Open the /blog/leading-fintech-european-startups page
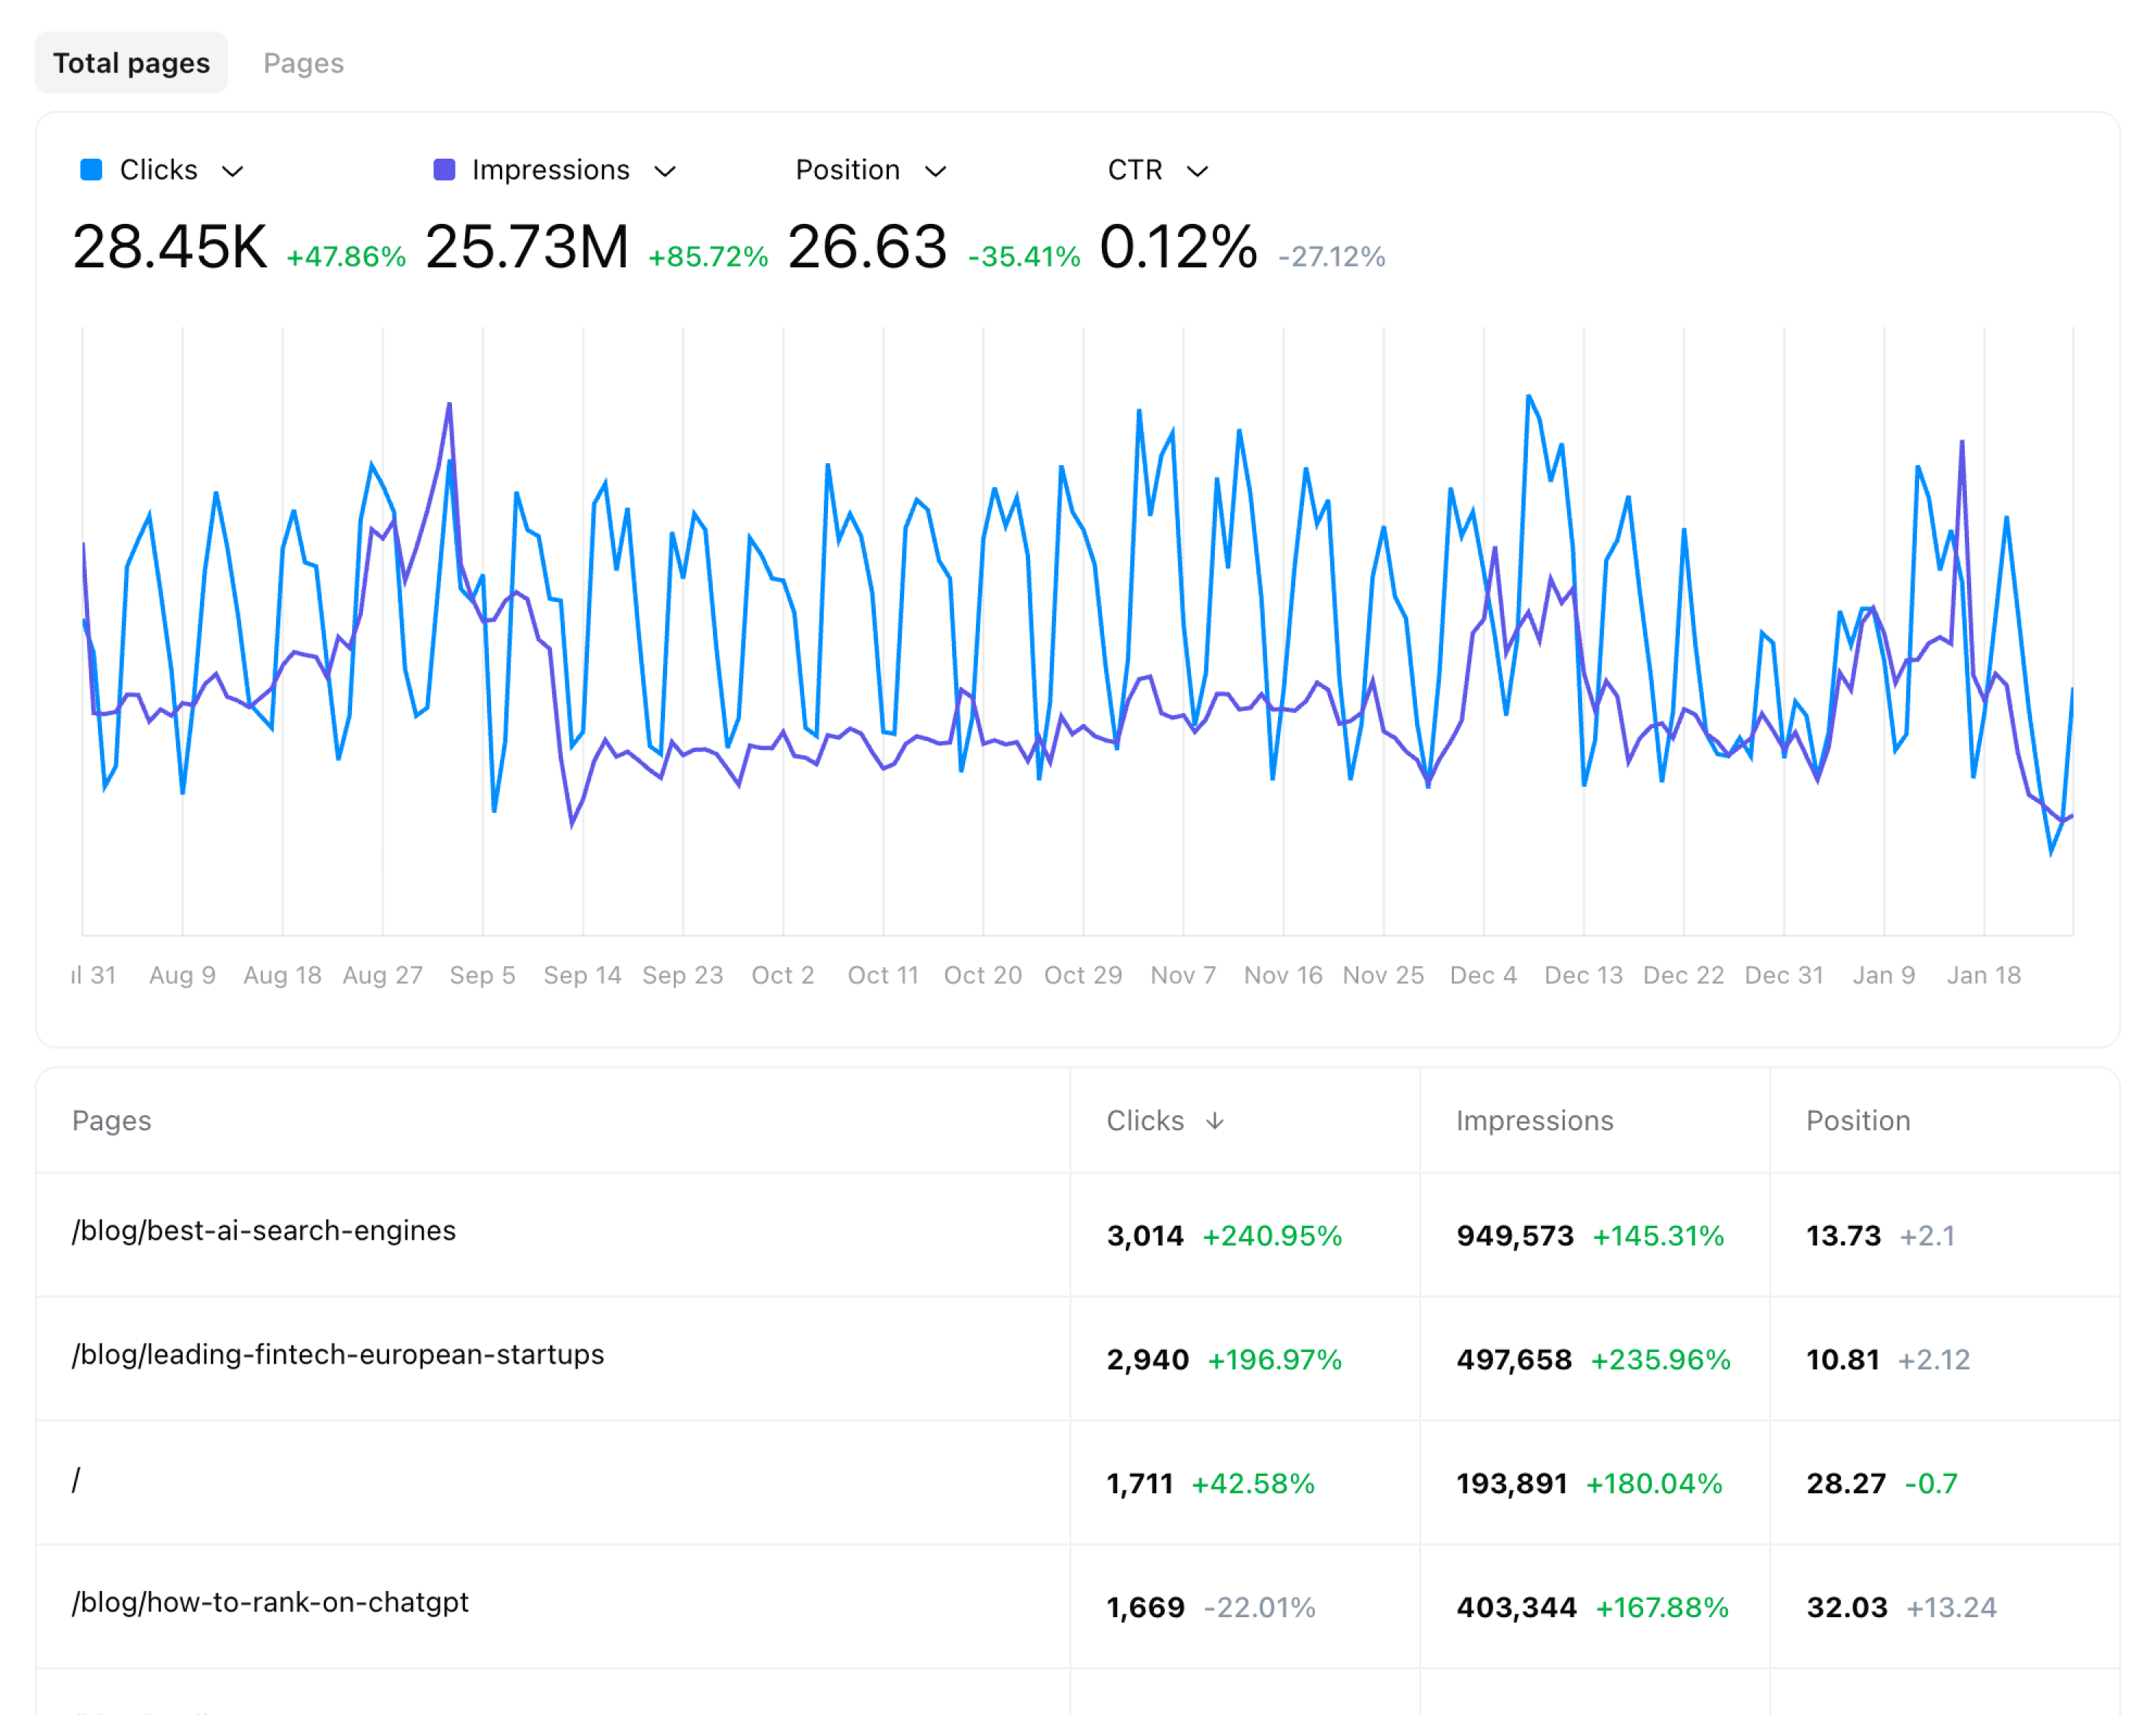This screenshot has height=1715, width=2156. pyautogui.click(x=338, y=1355)
